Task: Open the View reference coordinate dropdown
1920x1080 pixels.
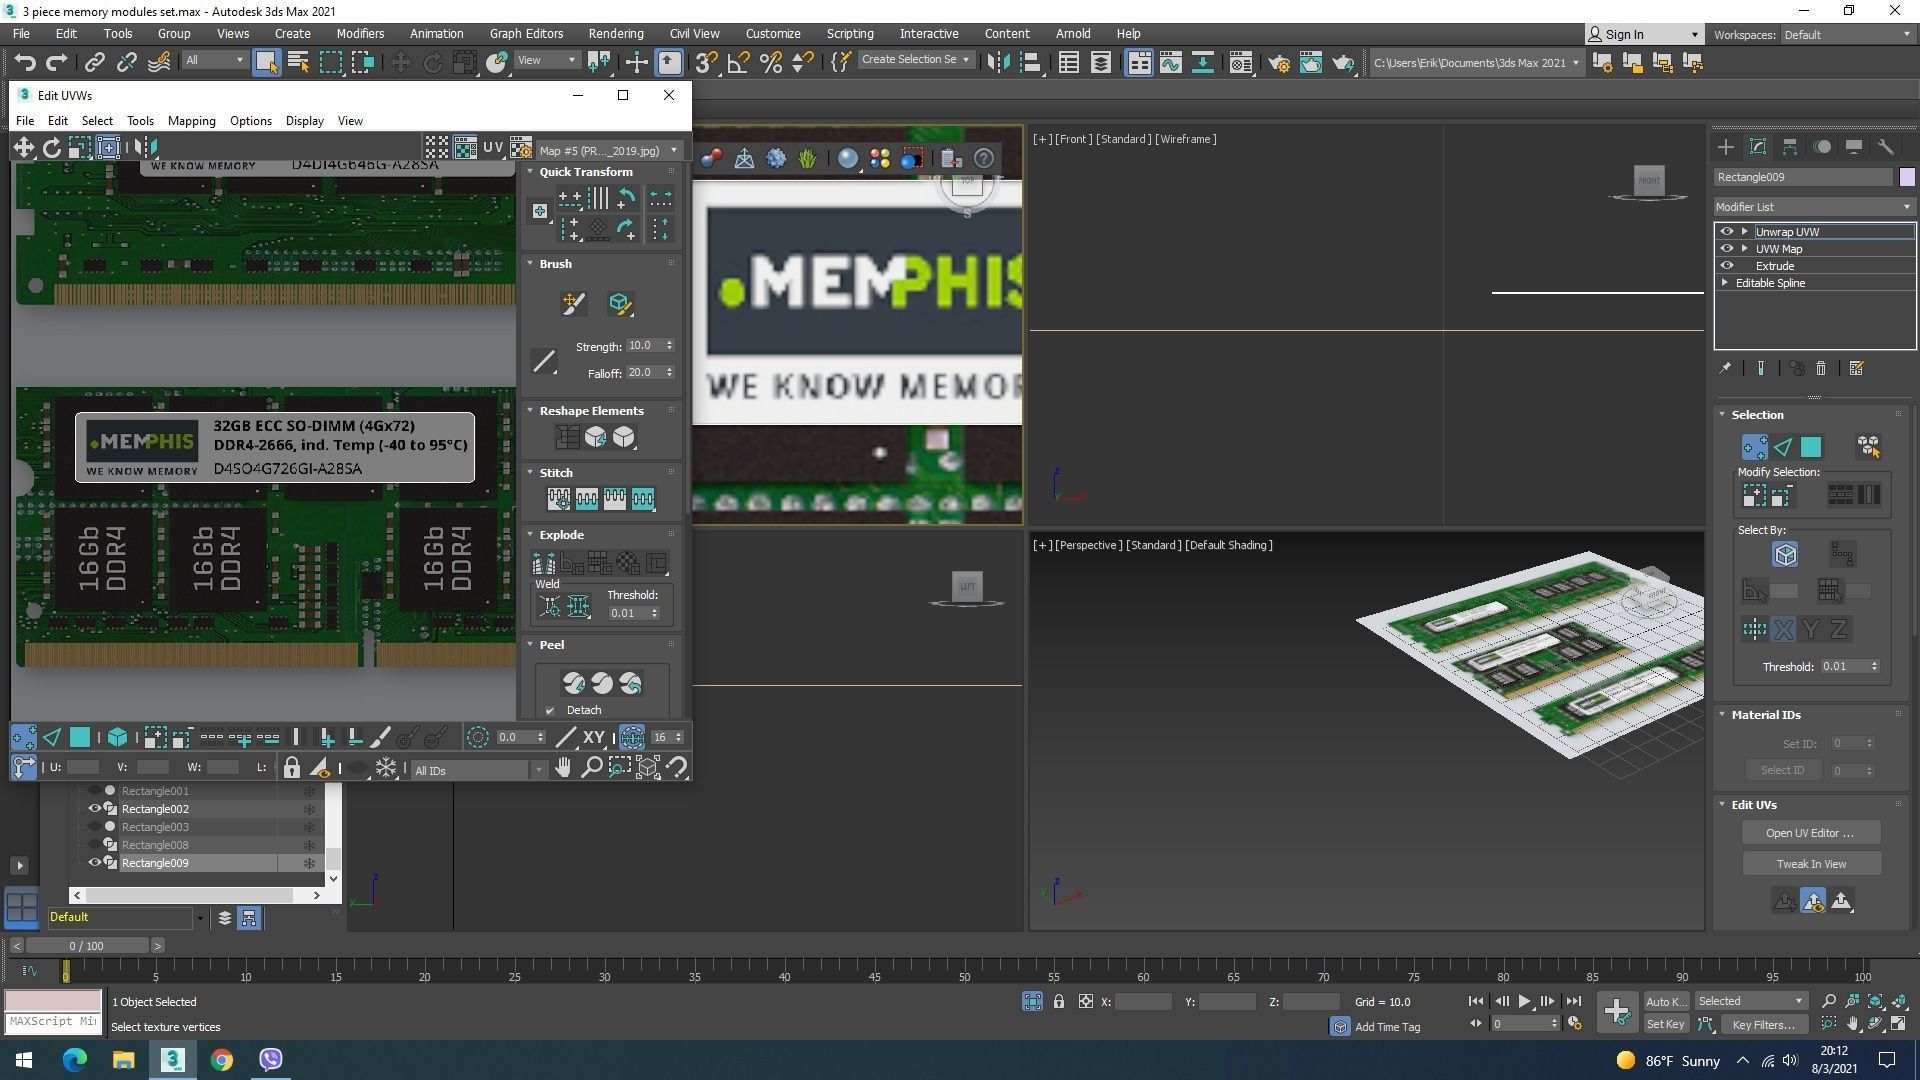Action: coord(547,60)
